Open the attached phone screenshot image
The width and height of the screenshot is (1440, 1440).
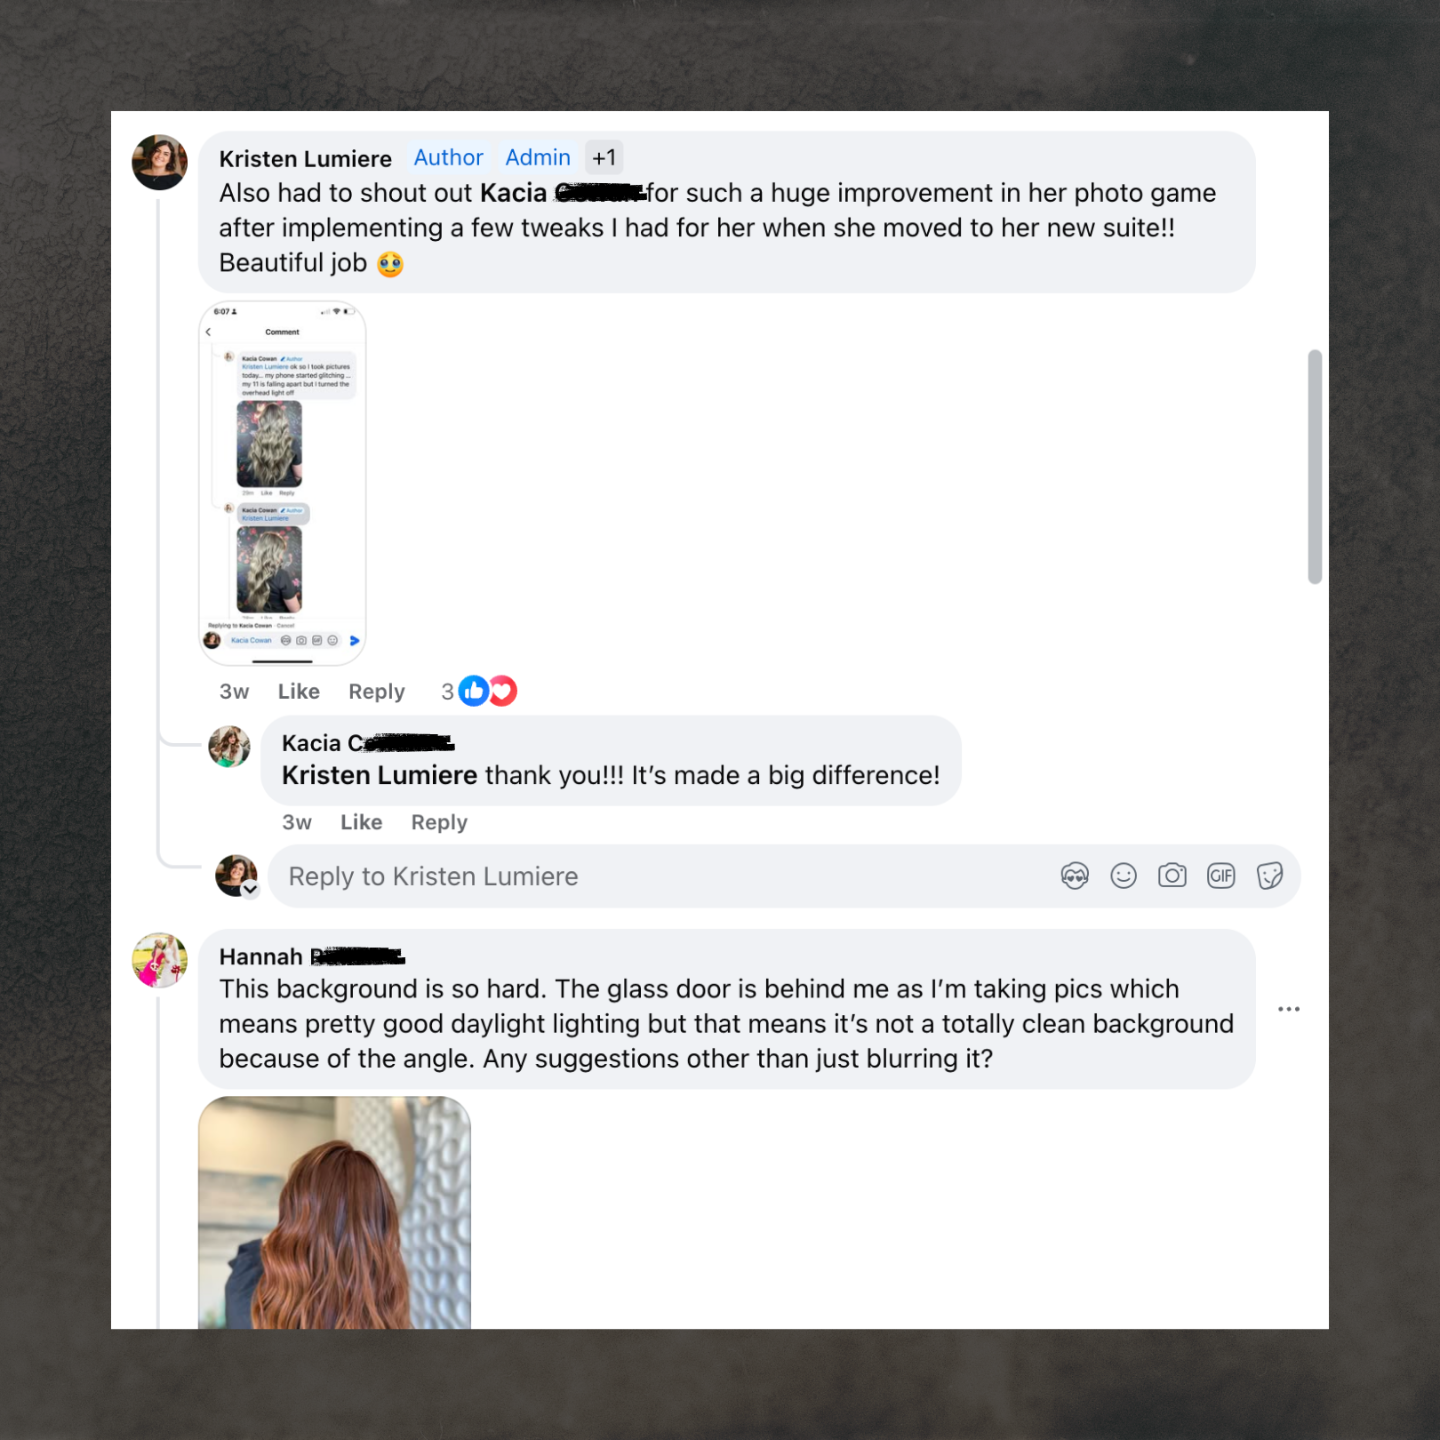point(283,483)
